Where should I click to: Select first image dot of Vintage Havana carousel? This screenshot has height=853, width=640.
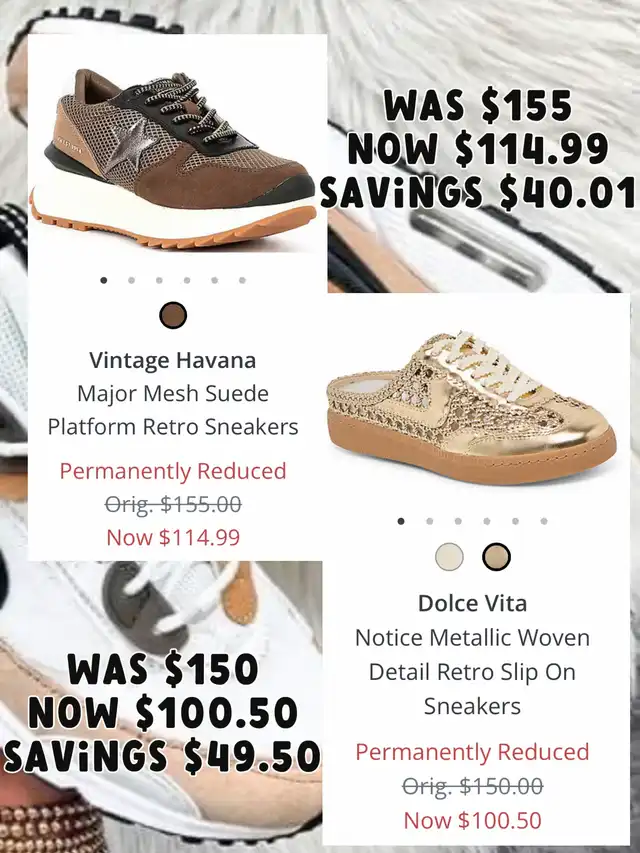(103, 280)
